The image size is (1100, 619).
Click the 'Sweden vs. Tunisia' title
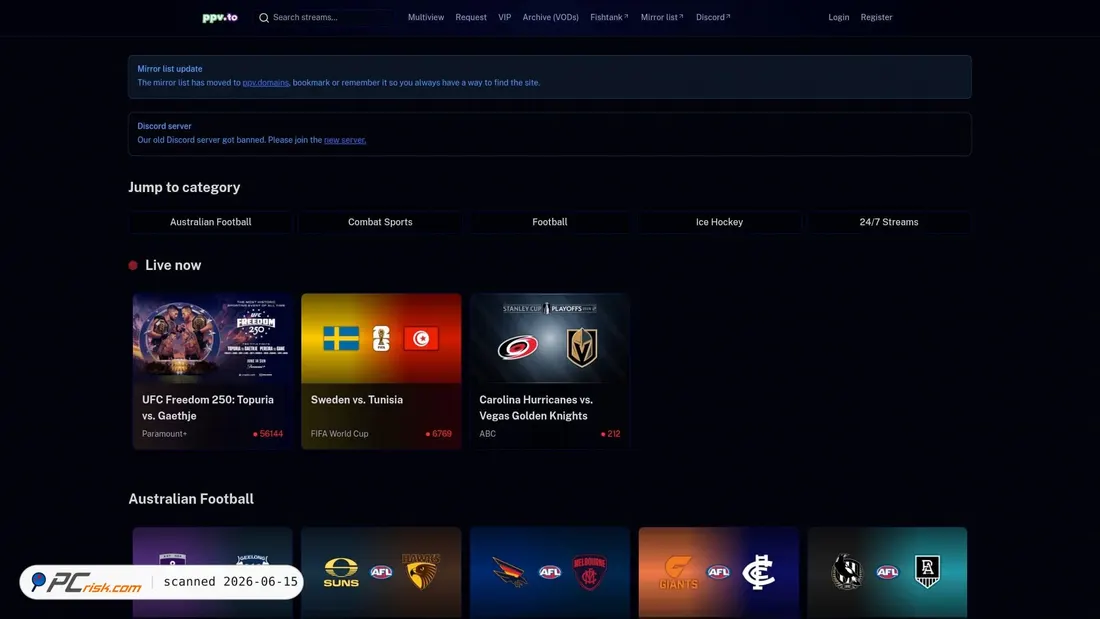click(x=357, y=400)
